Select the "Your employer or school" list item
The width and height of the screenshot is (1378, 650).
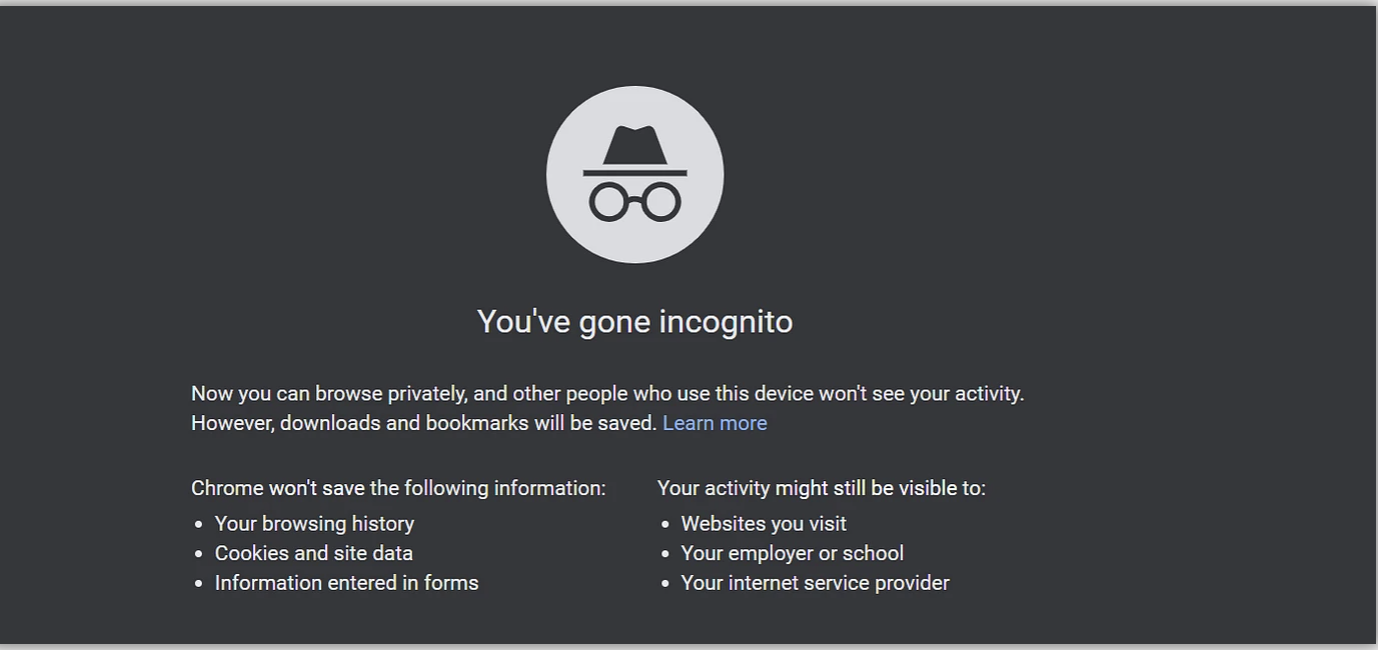coord(792,553)
